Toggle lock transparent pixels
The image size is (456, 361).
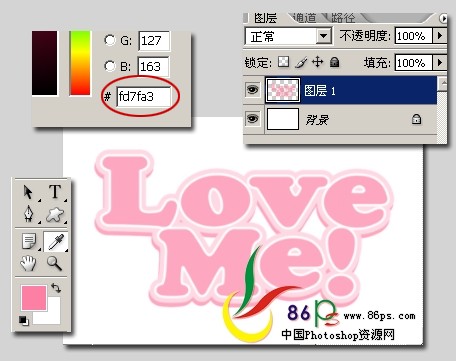283,62
